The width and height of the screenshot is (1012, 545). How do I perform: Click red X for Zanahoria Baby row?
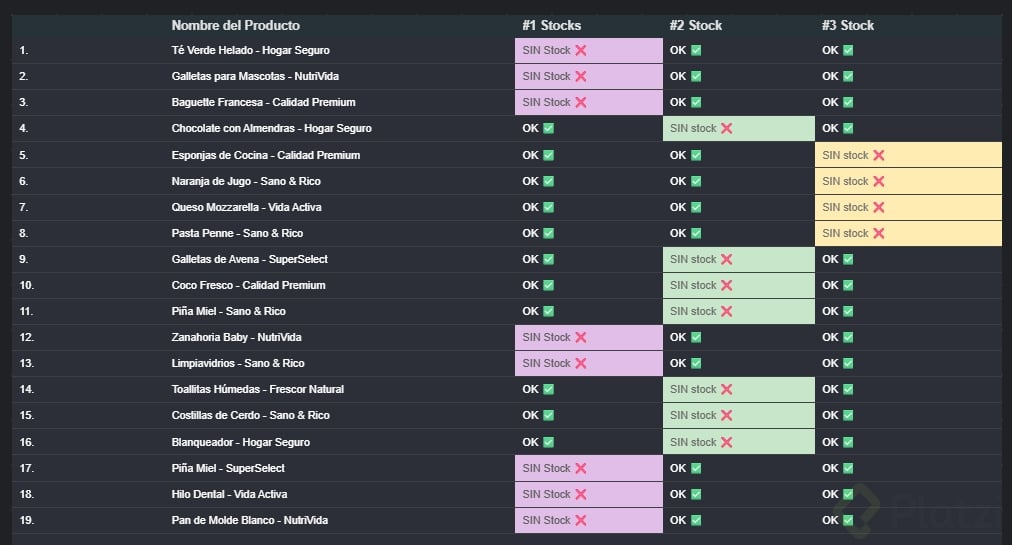[580, 337]
